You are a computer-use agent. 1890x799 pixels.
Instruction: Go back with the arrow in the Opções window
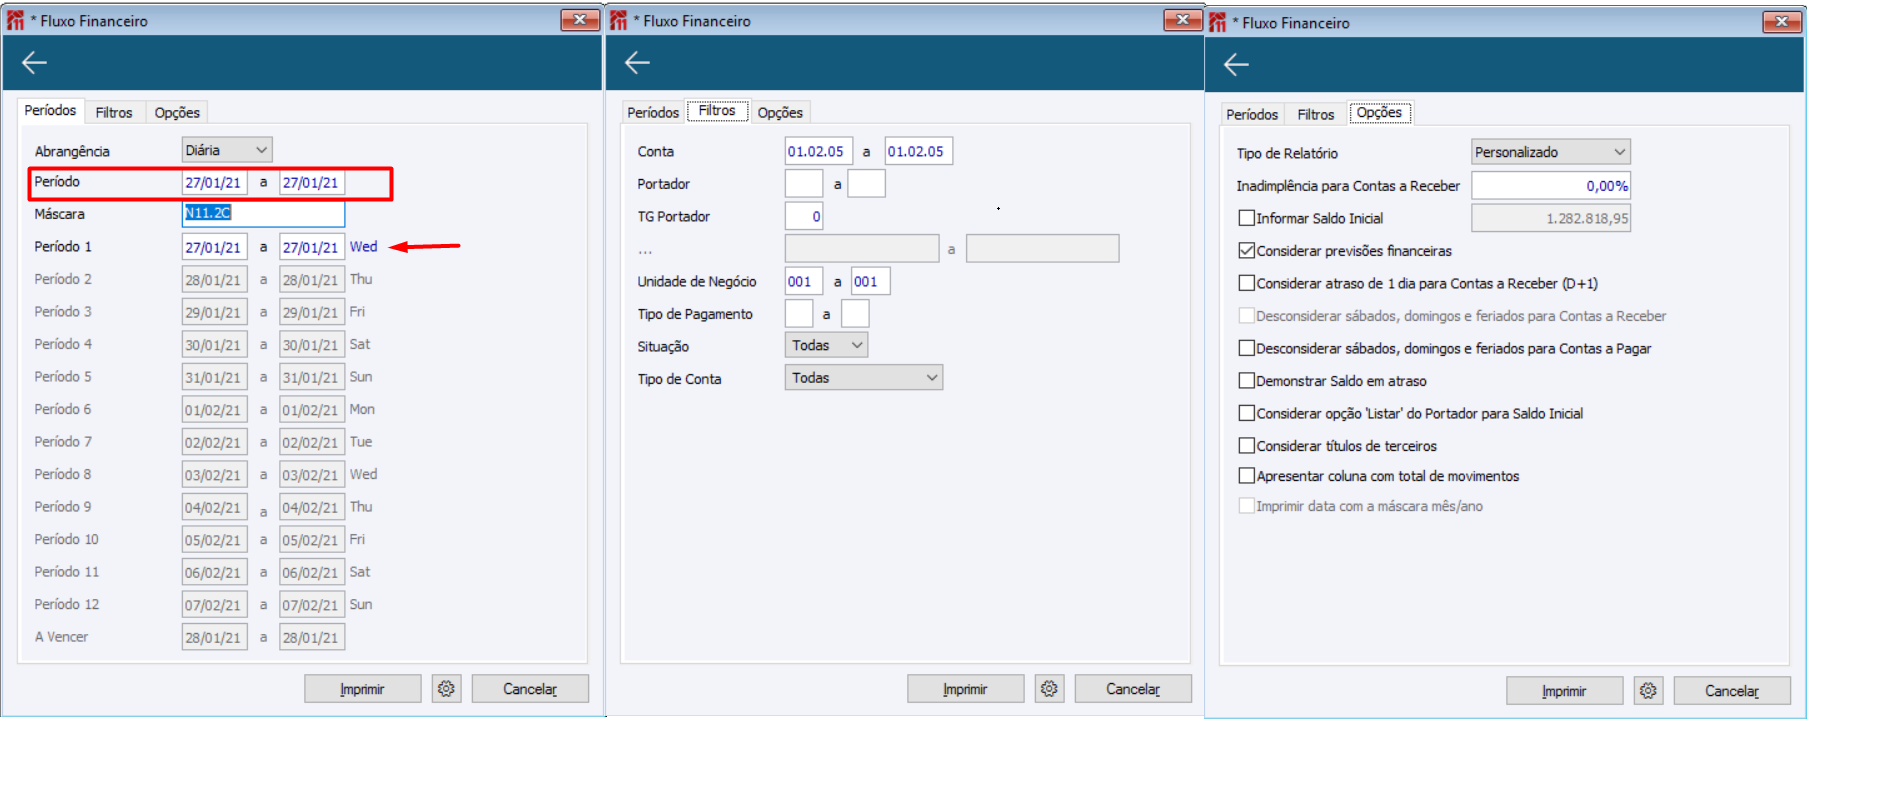pyautogui.click(x=1236, y=65)
